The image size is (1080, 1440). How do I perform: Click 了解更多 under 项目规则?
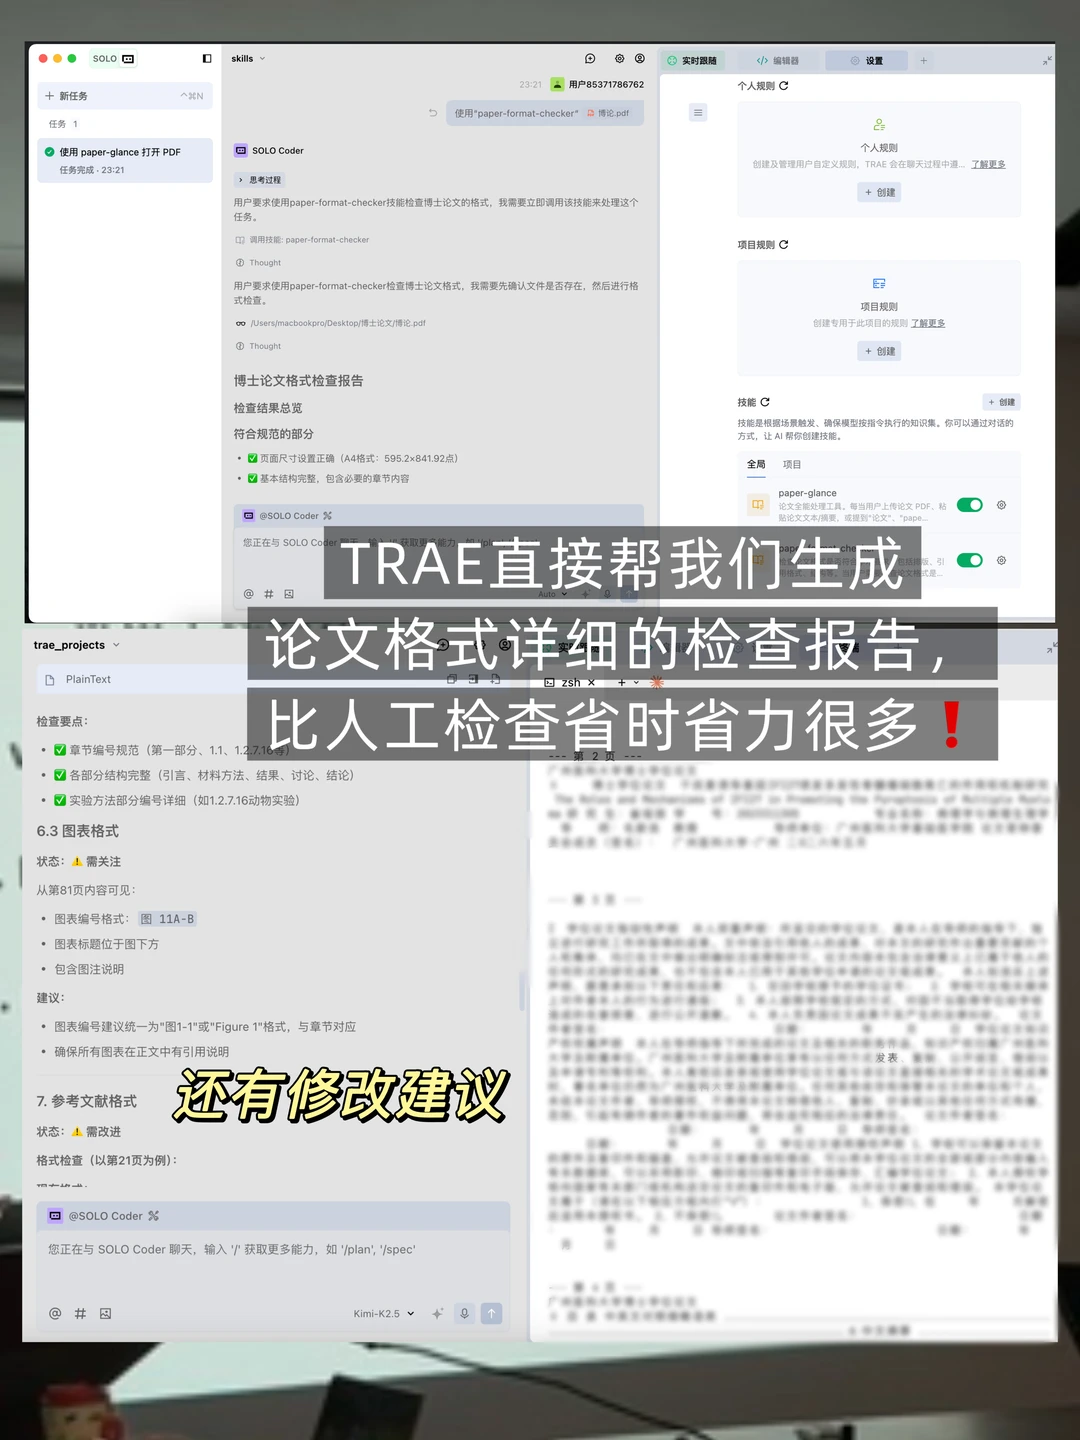point(927,323)
